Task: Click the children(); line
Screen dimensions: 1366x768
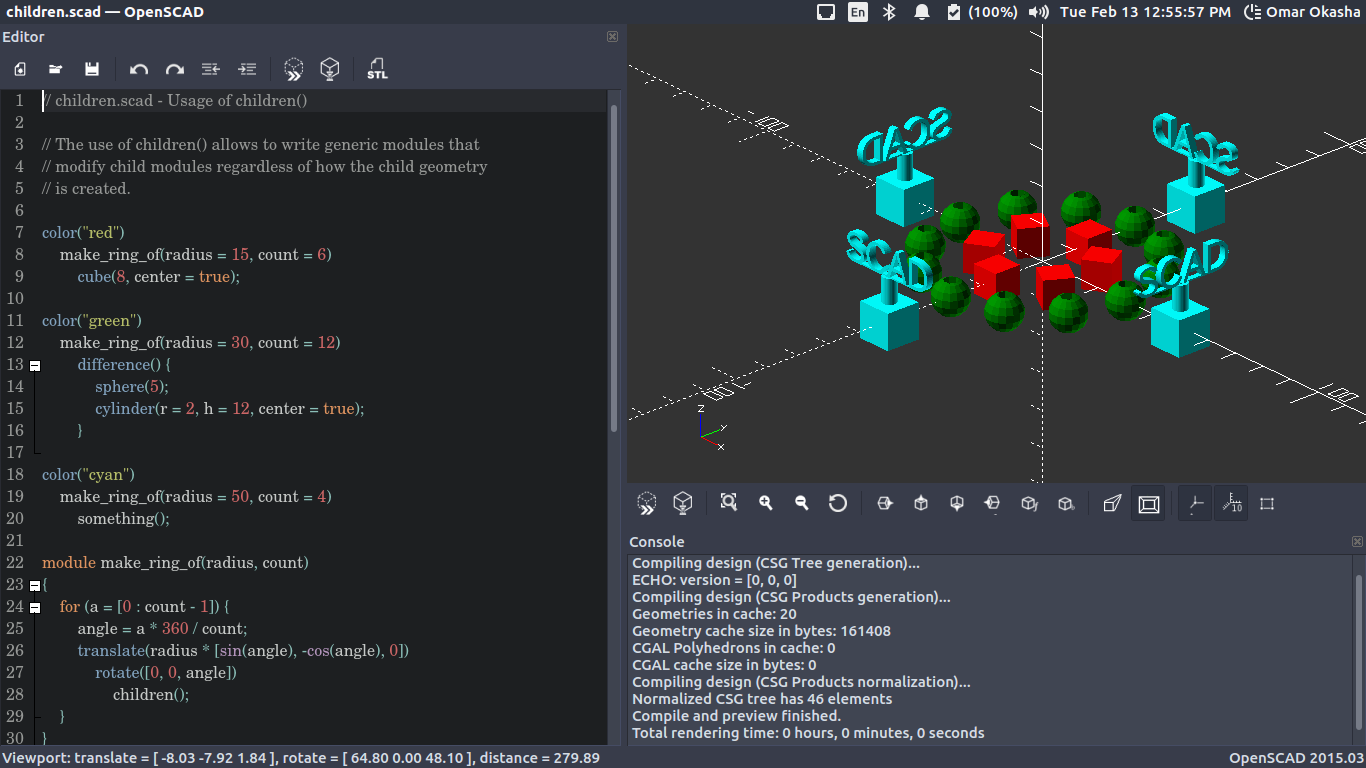Action: [x=151, y=695]
